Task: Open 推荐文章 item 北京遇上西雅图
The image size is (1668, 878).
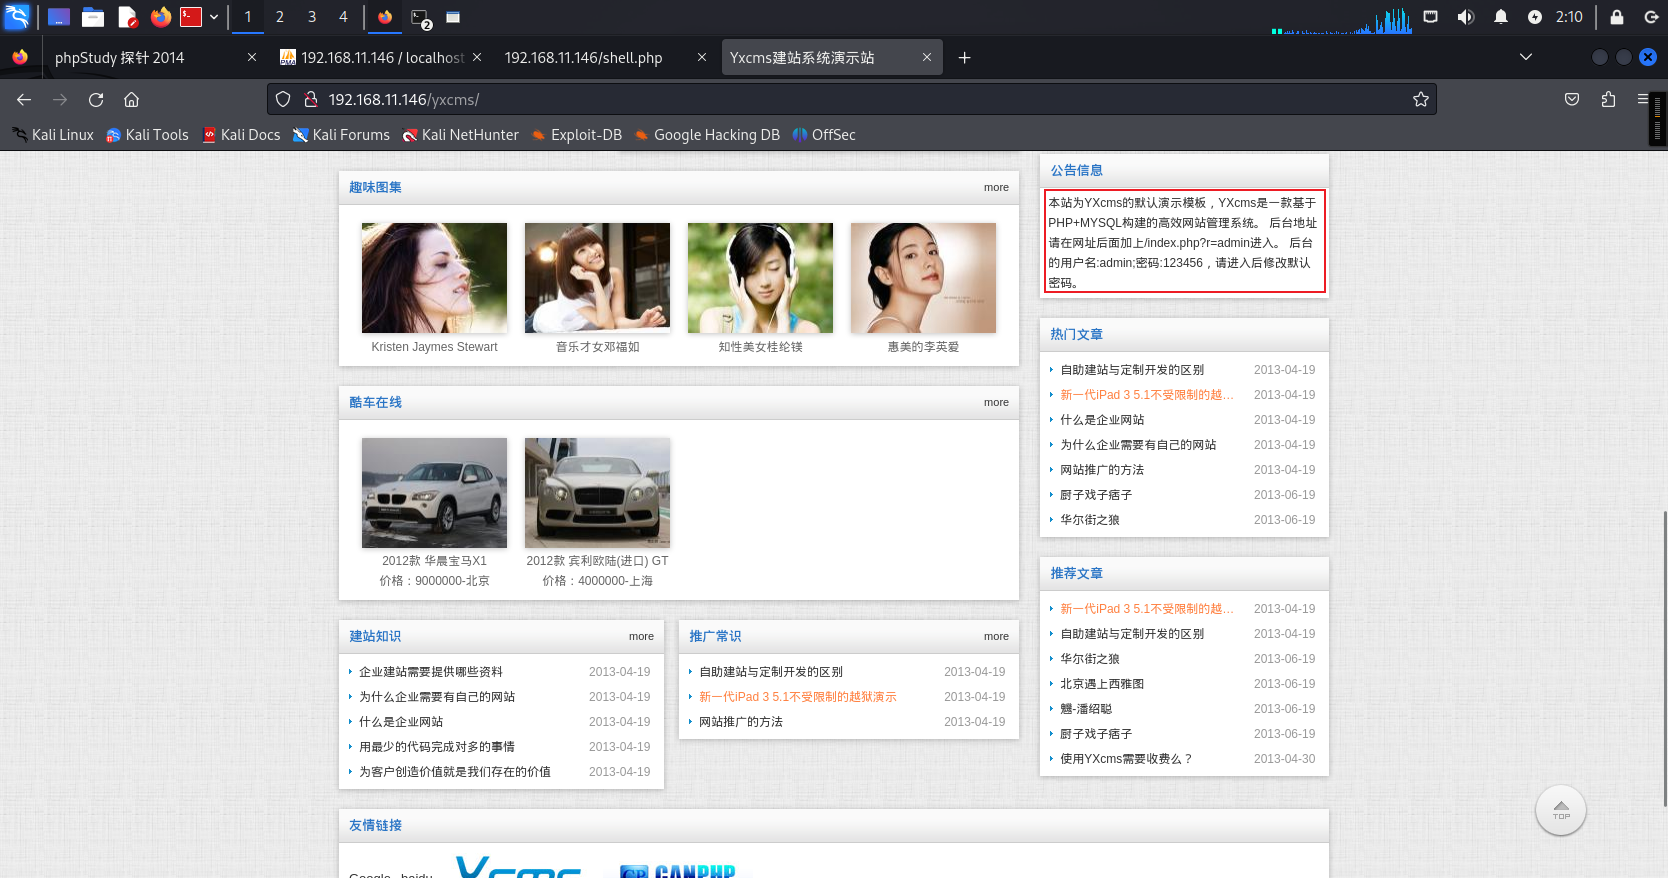Action: click(x=1102, y=684)
